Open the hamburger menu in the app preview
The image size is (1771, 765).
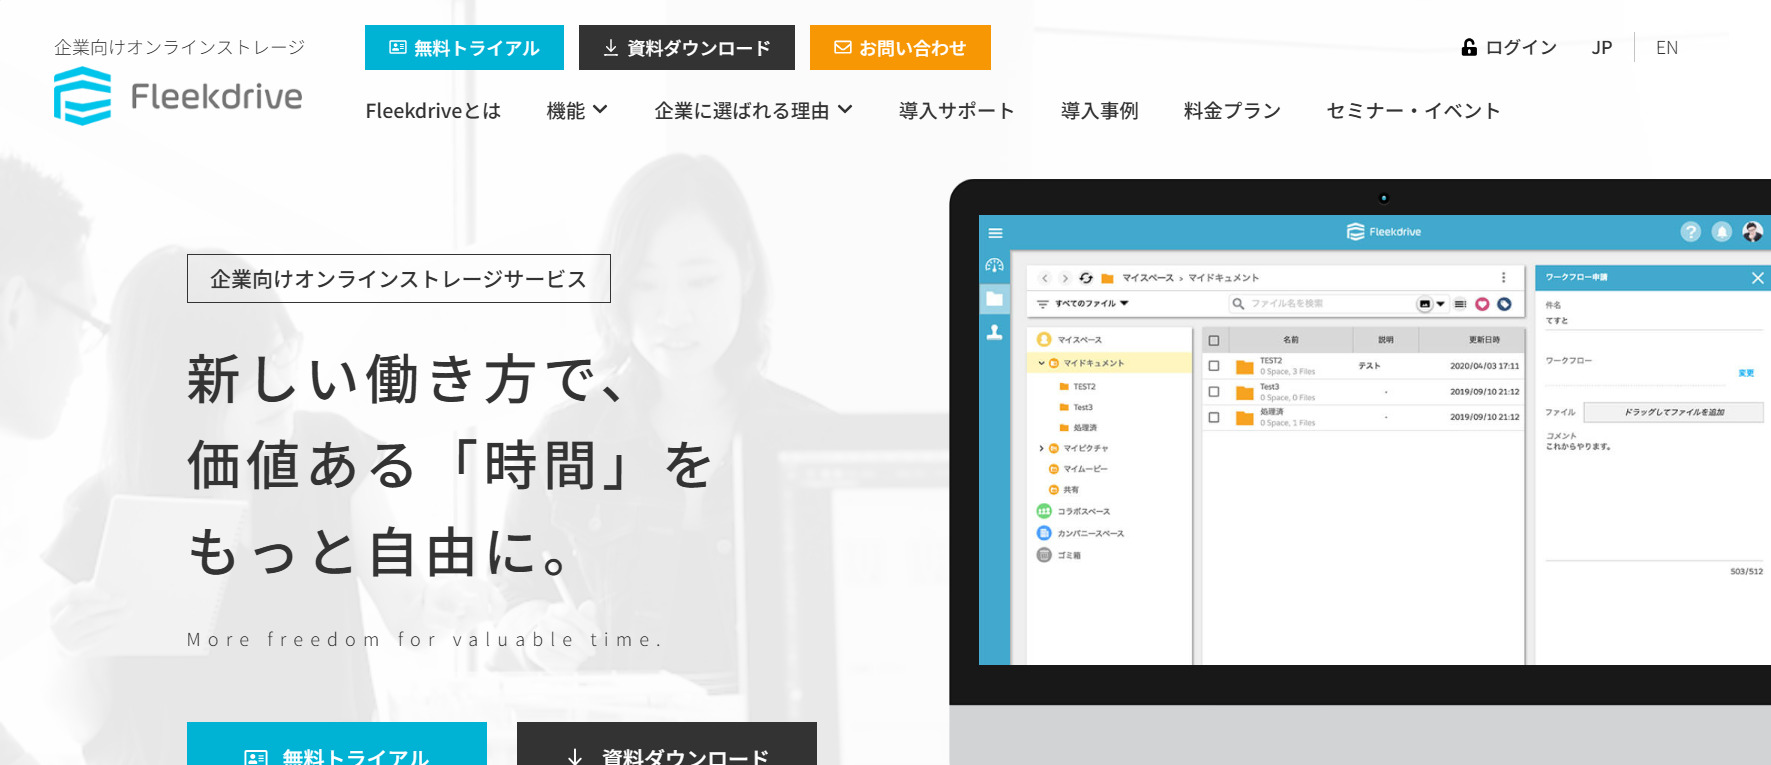click(x=995, y=233)
